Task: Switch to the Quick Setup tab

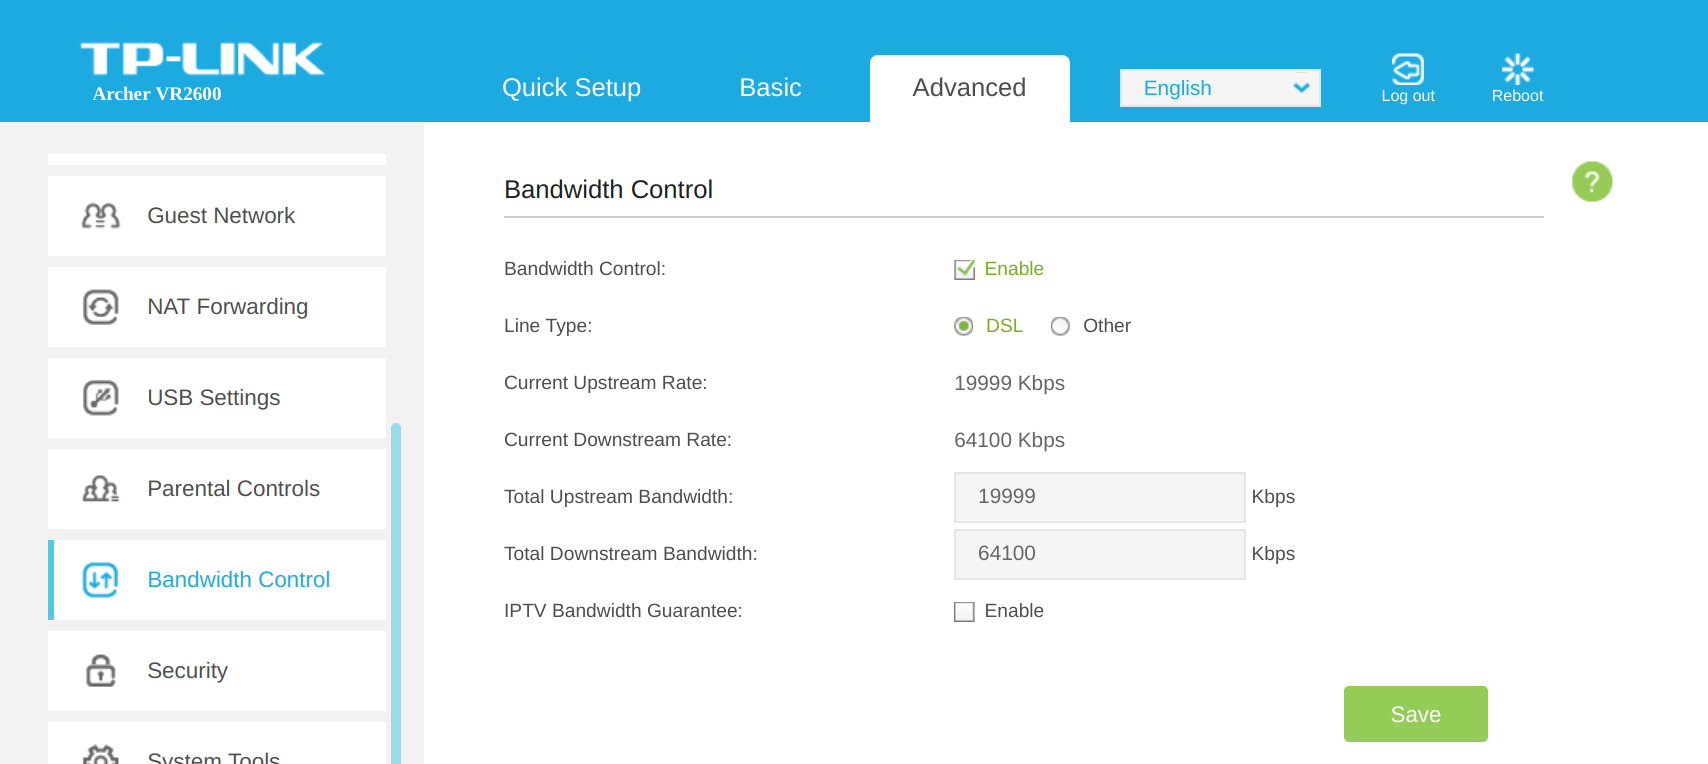Action: (571, 88)
